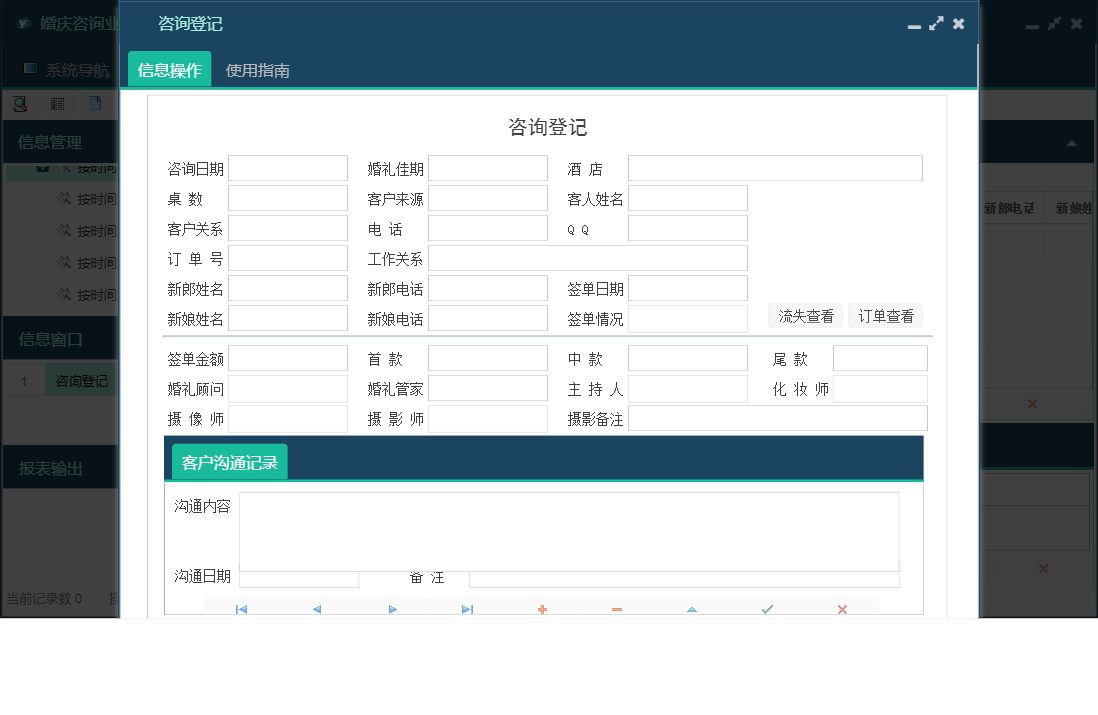Navigate to the first record
The height and width of the screenshot is (715, 1098).
point(240,607)
